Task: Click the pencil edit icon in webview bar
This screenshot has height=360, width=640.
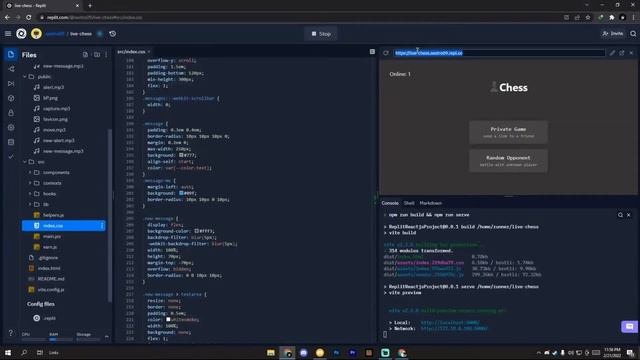Action: (x=612, y=53)
